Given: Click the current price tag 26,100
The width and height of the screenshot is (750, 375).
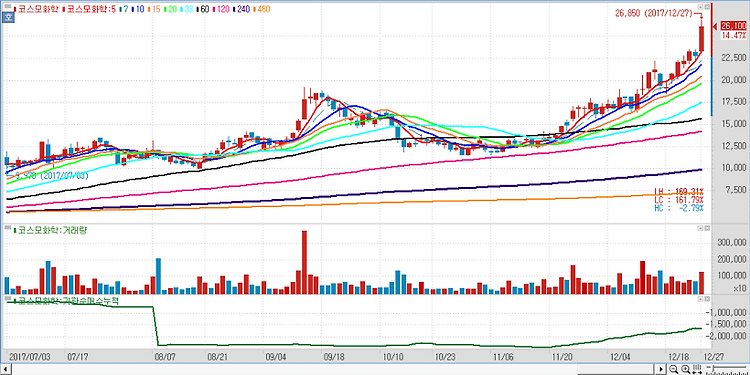Looking at the screenshot, I should (734, 26).
